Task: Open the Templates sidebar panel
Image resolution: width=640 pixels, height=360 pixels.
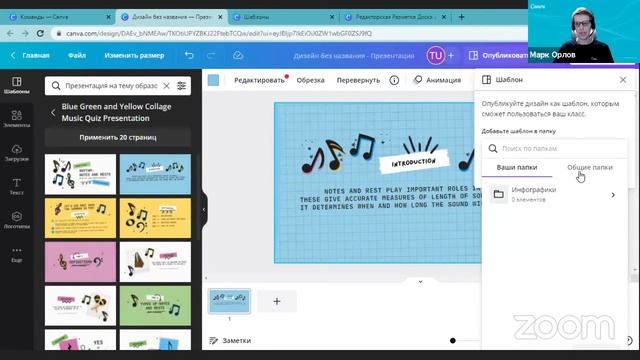Action: (x=17, y=85)
